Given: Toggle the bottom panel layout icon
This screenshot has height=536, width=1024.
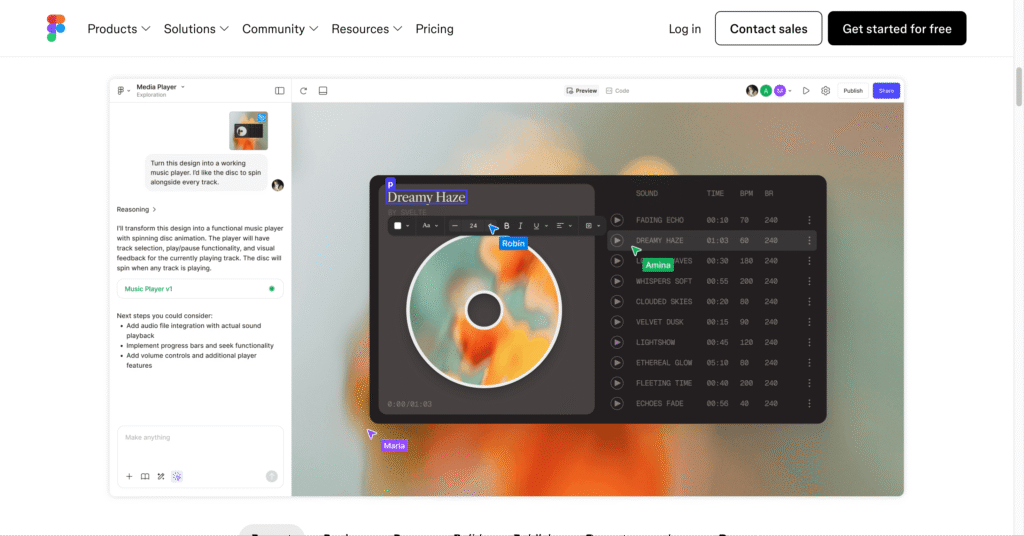Looking at the screenshot, I should click(x=323, y=91).
